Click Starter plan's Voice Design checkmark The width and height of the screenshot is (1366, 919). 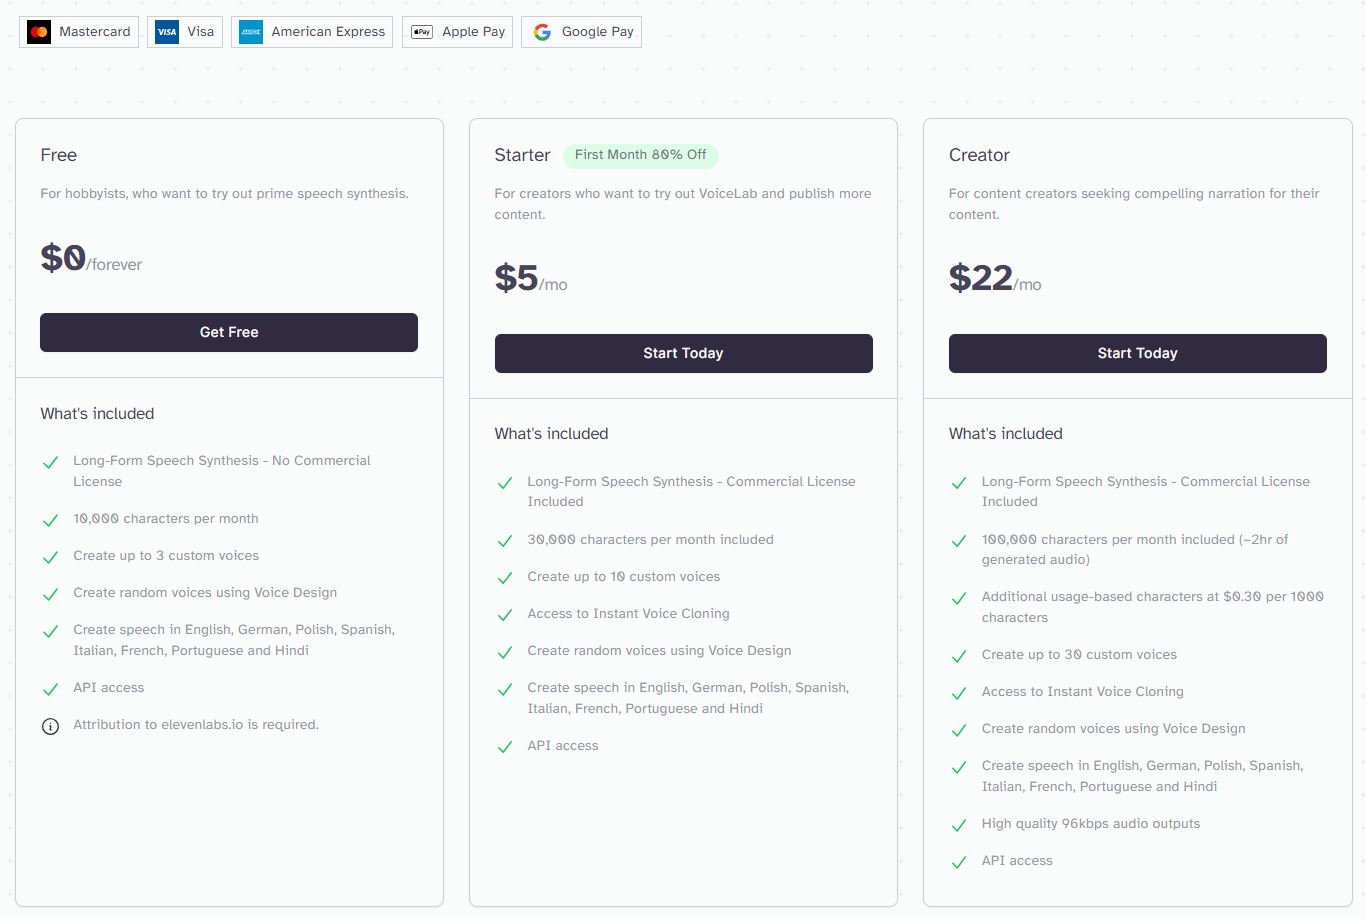(x=505, y=652)
